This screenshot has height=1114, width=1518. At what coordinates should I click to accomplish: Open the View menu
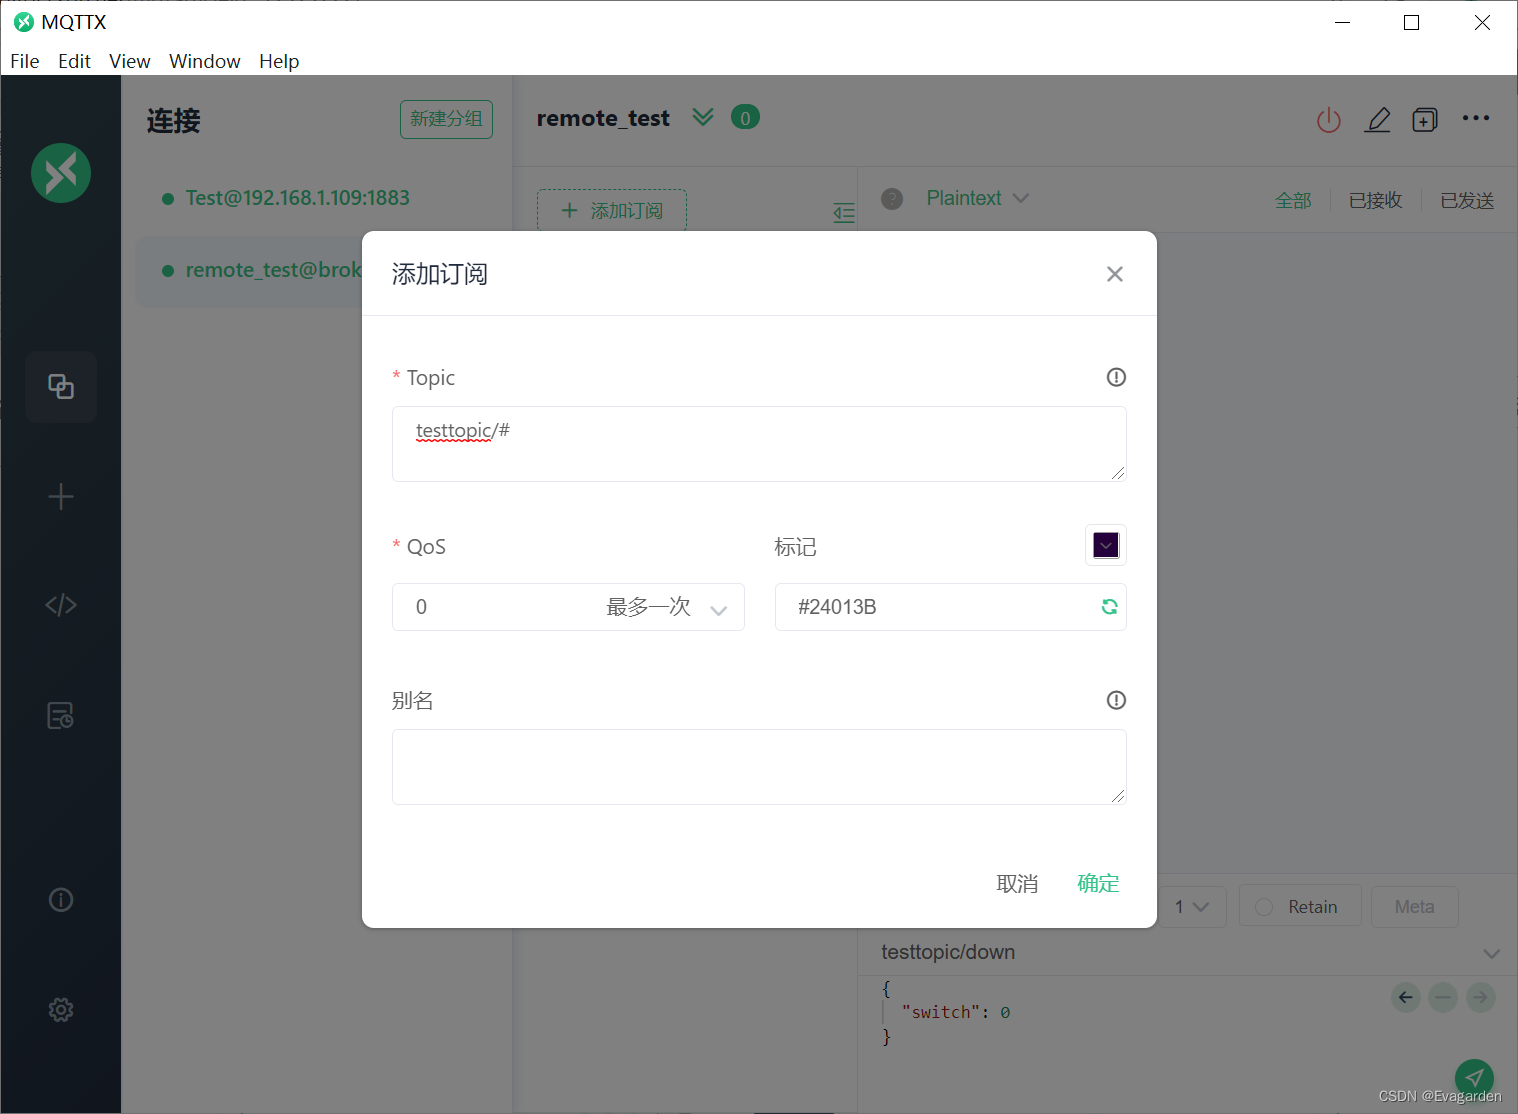(129, 61)
